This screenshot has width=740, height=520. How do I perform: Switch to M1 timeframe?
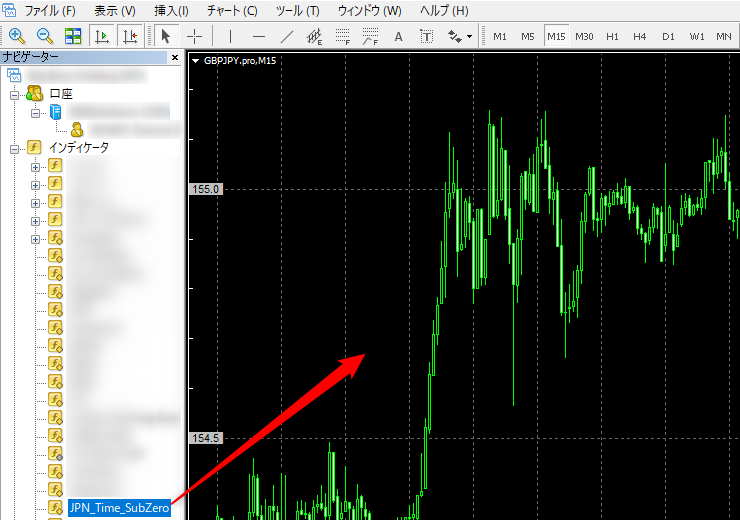pos(500,36)
